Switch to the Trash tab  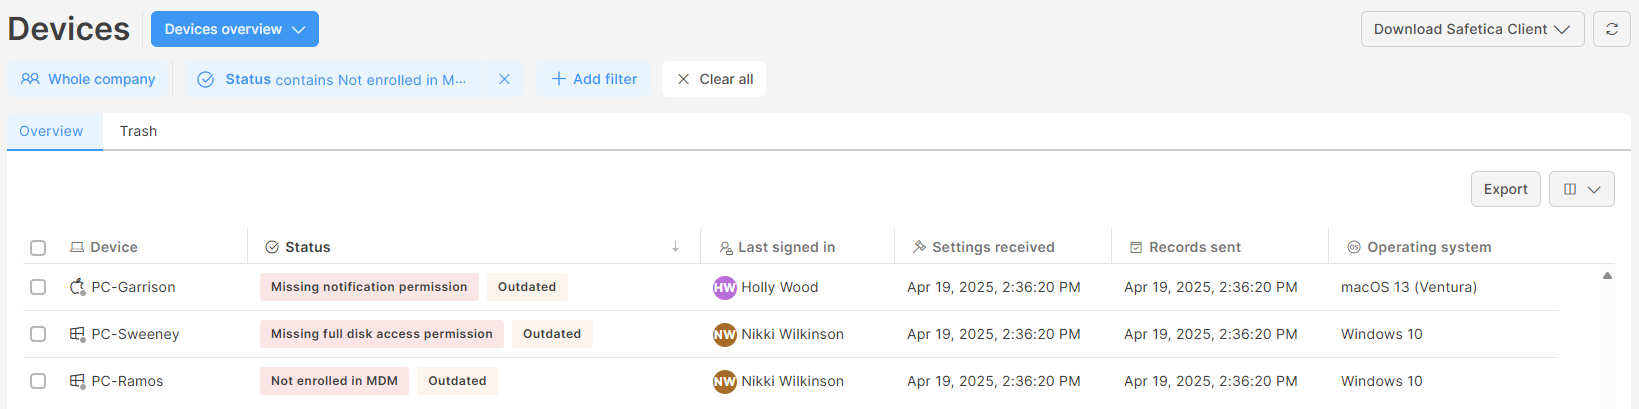point(138,131)
